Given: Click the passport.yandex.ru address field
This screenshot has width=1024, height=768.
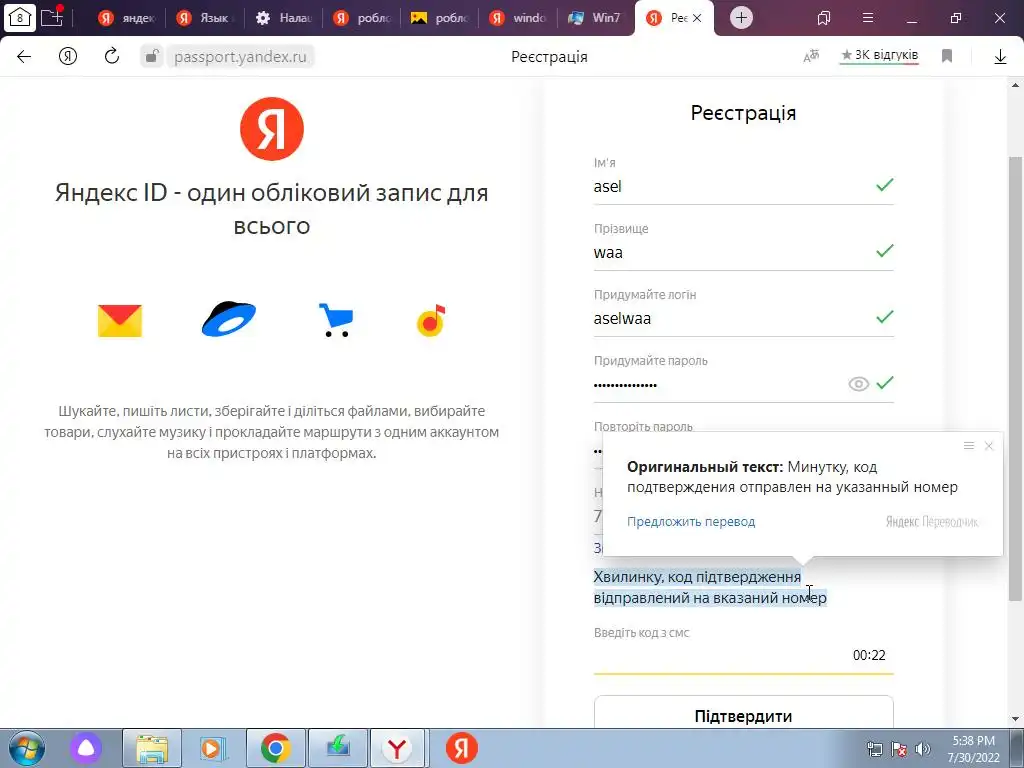Looking at the screenshot, I should [240, 57].
